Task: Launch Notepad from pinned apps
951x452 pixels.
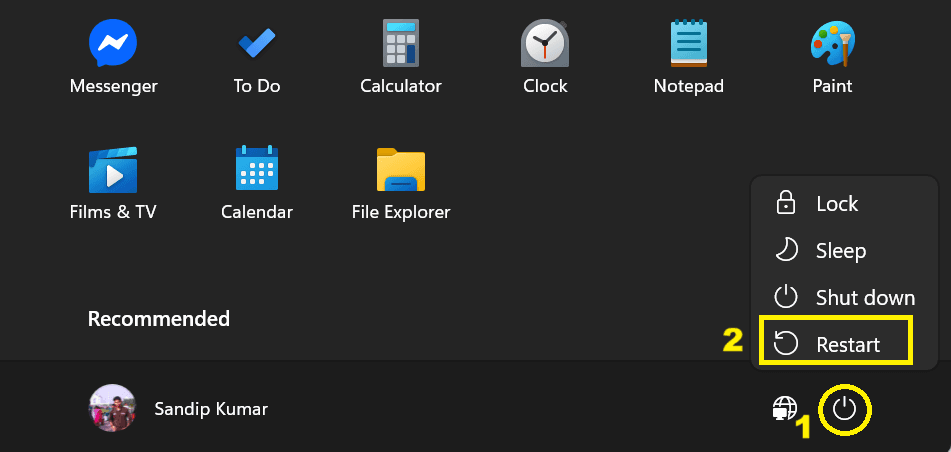Action: pyautogui.click(x=688, y=57)
